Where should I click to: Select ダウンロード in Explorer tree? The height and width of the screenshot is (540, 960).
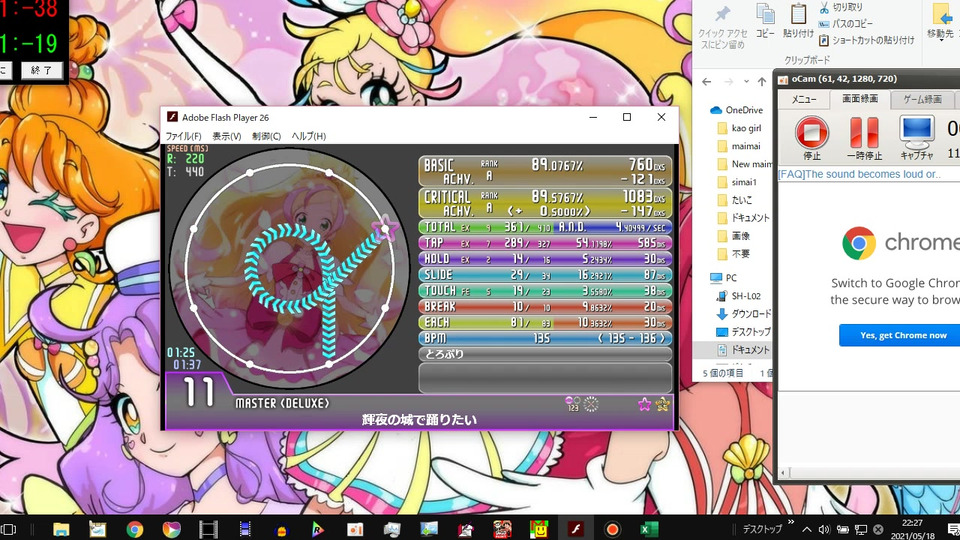click(x=743, y=313)
